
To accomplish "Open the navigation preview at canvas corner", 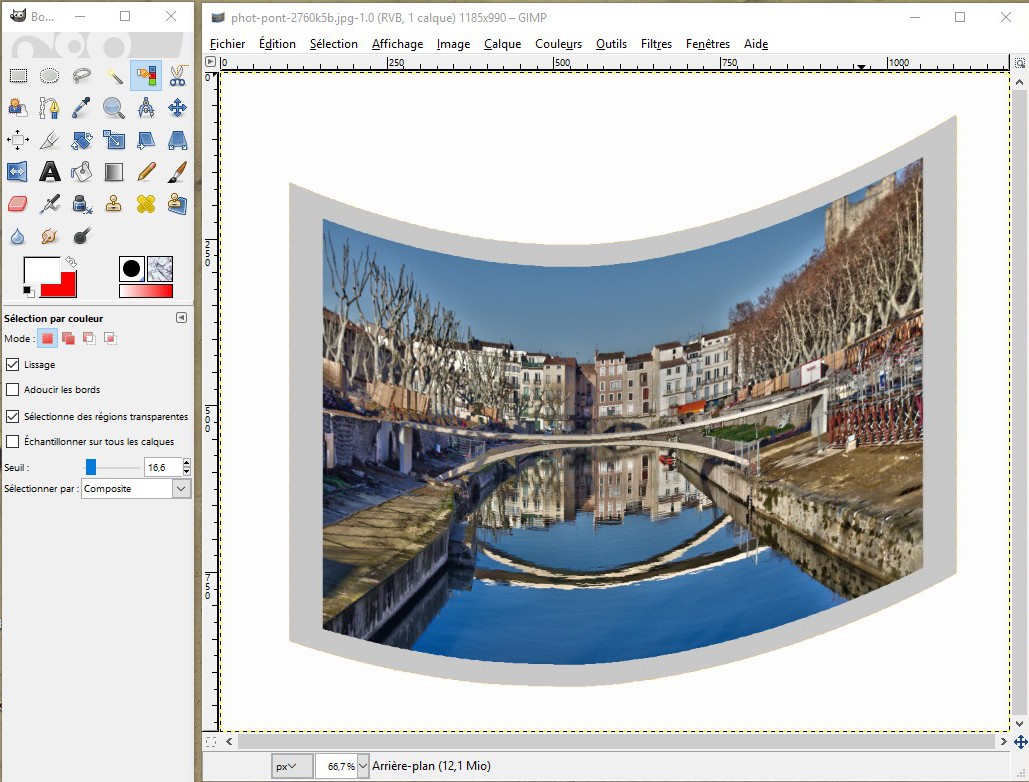I will click(1020, 742).
